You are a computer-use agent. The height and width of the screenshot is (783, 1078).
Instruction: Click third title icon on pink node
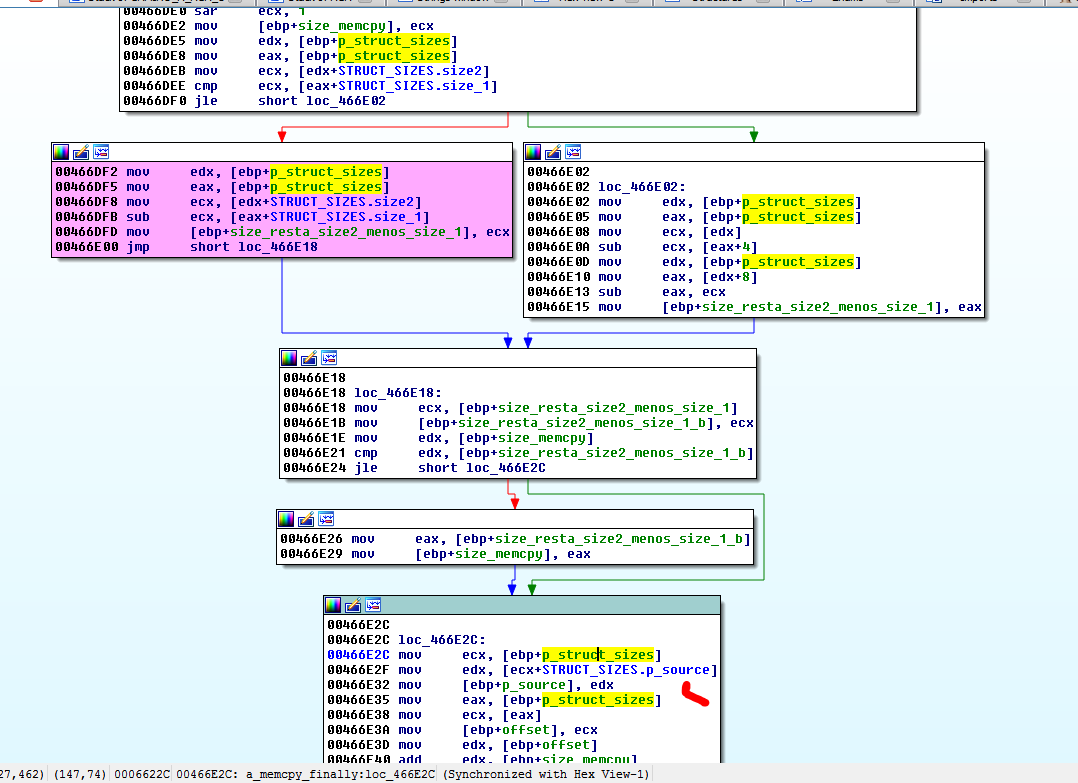point(100,152)
